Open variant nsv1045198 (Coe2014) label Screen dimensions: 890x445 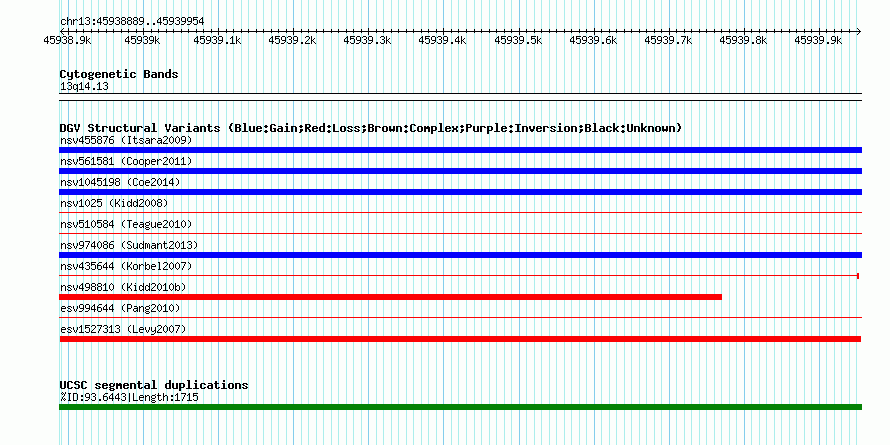point(120,182)
